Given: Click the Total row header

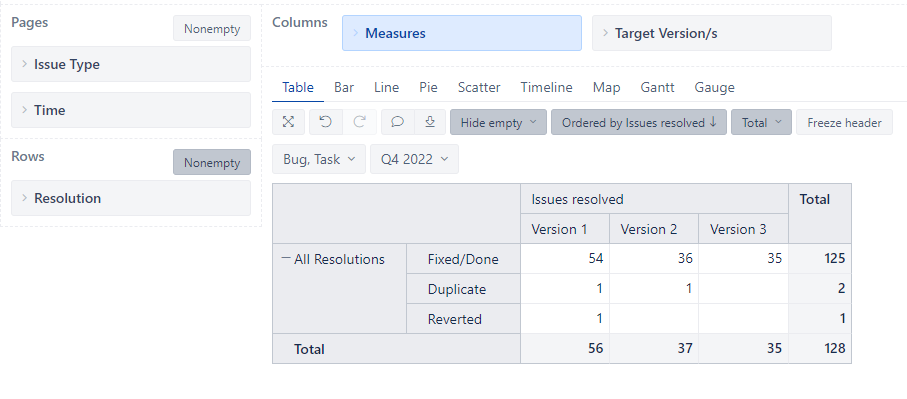Looking at the screenshot, I should pos(396,349).
